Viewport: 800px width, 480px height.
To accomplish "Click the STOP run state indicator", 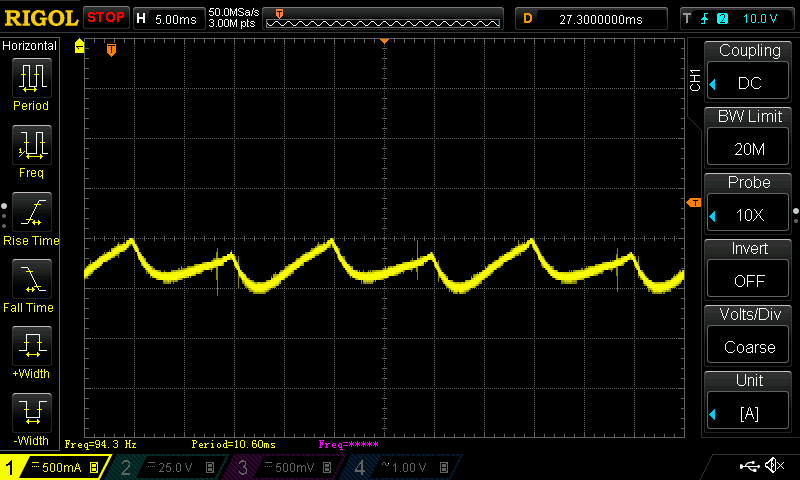I will [x=106, y=17].
